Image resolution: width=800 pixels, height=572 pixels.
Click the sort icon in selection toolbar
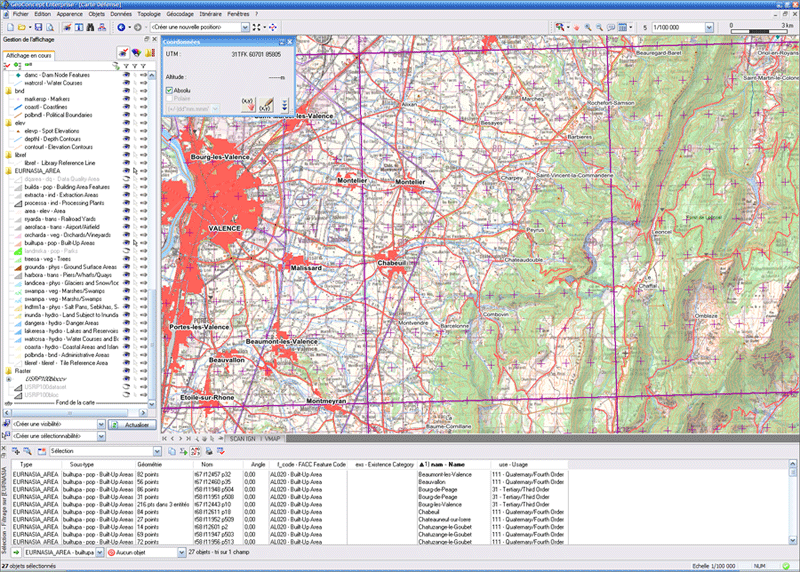point(195,451)
